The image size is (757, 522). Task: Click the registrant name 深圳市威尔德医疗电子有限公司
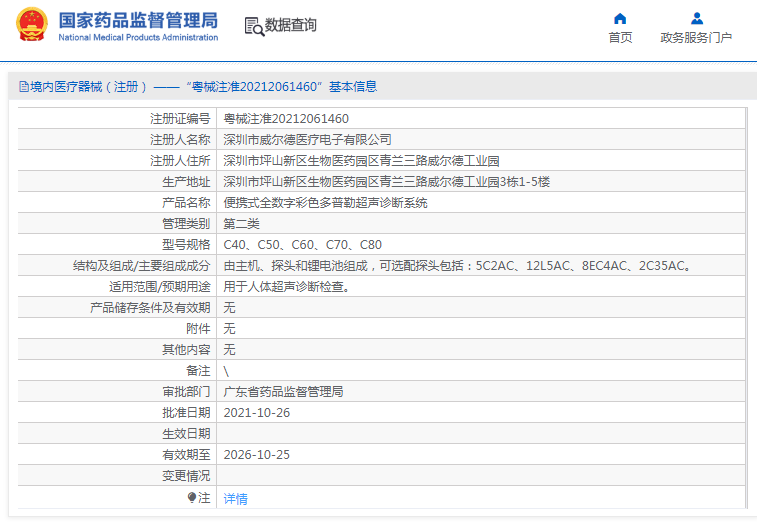point(307,140)
